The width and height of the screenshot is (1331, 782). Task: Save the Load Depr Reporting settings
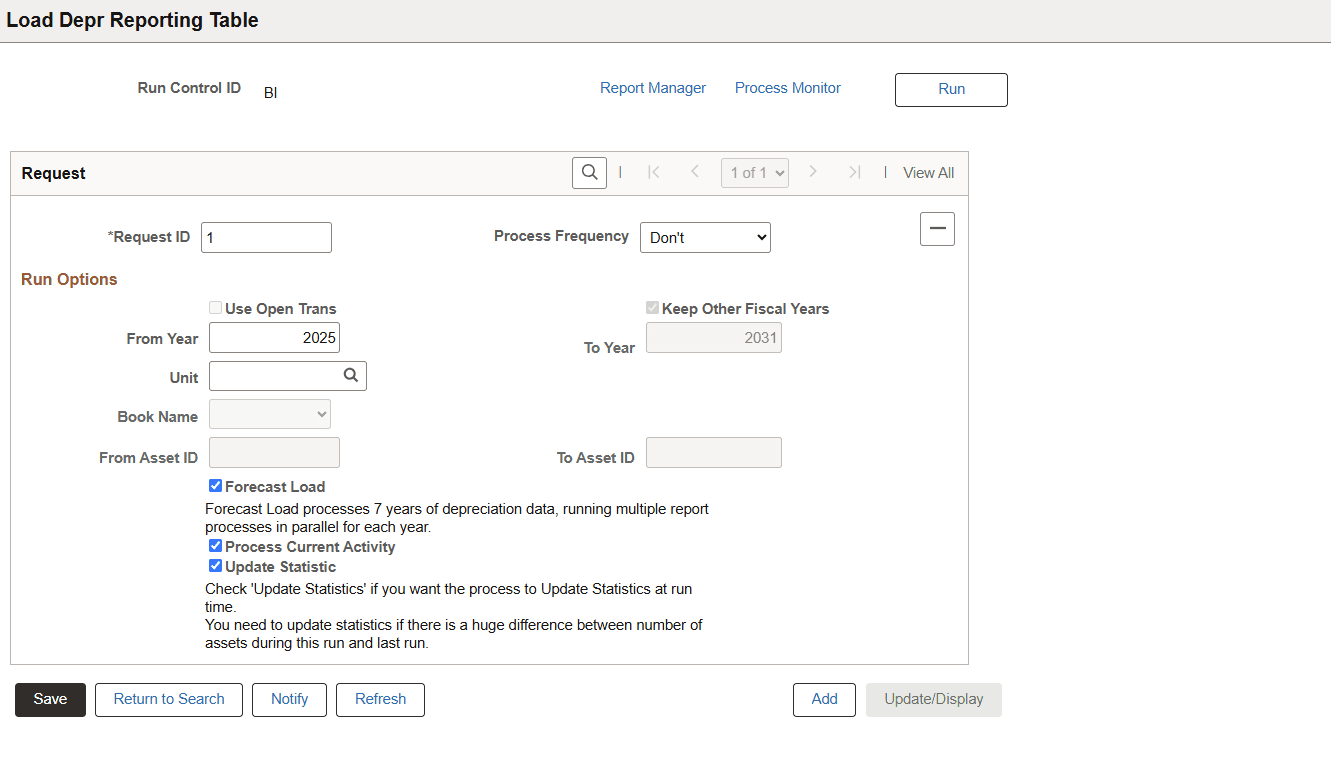[x=49, y=700]
